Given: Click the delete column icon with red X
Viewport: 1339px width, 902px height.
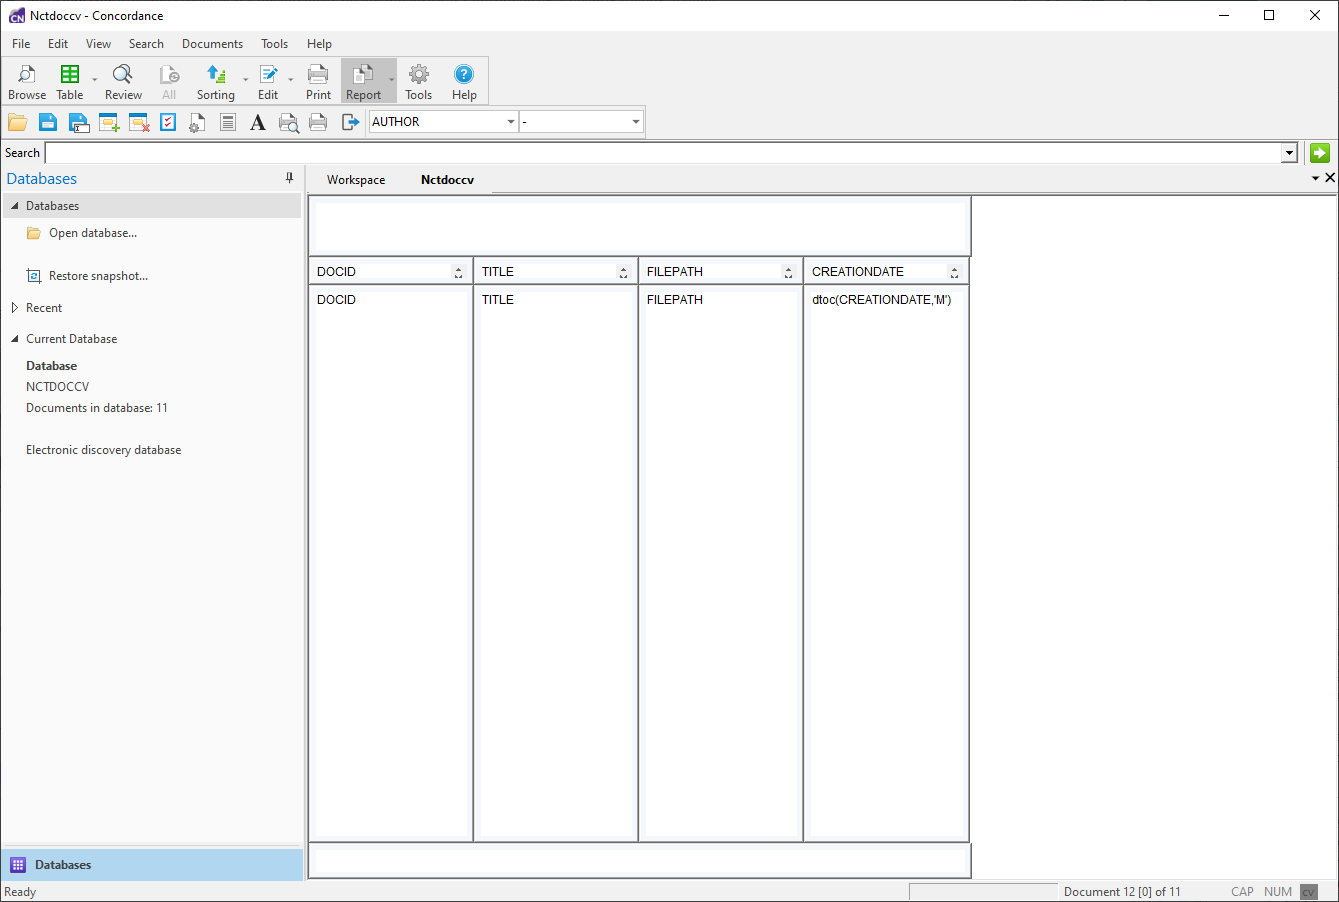Looking at the screenshot, I should [x=139, y=122].
